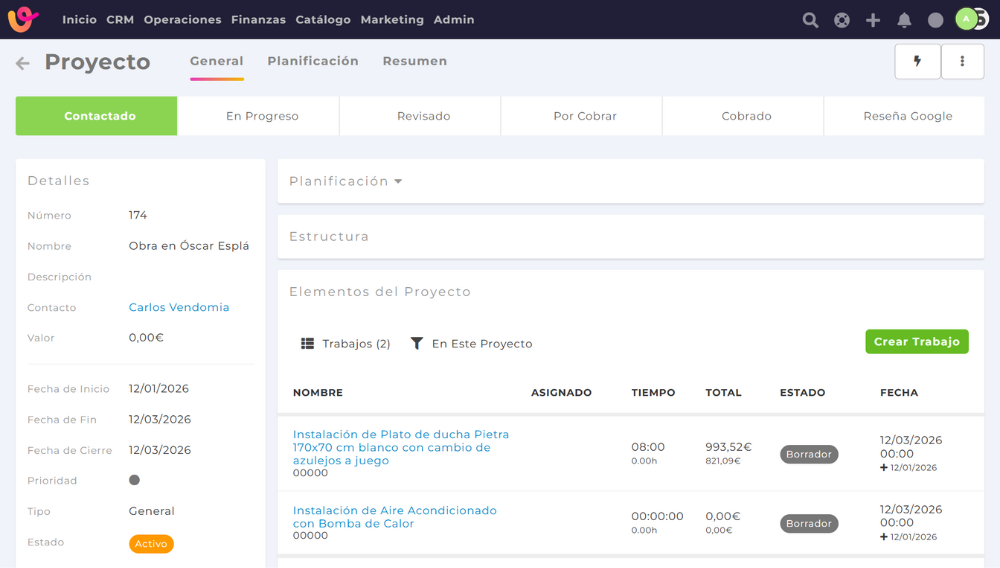Click the lightning bolt actions button

coord(918,61)
